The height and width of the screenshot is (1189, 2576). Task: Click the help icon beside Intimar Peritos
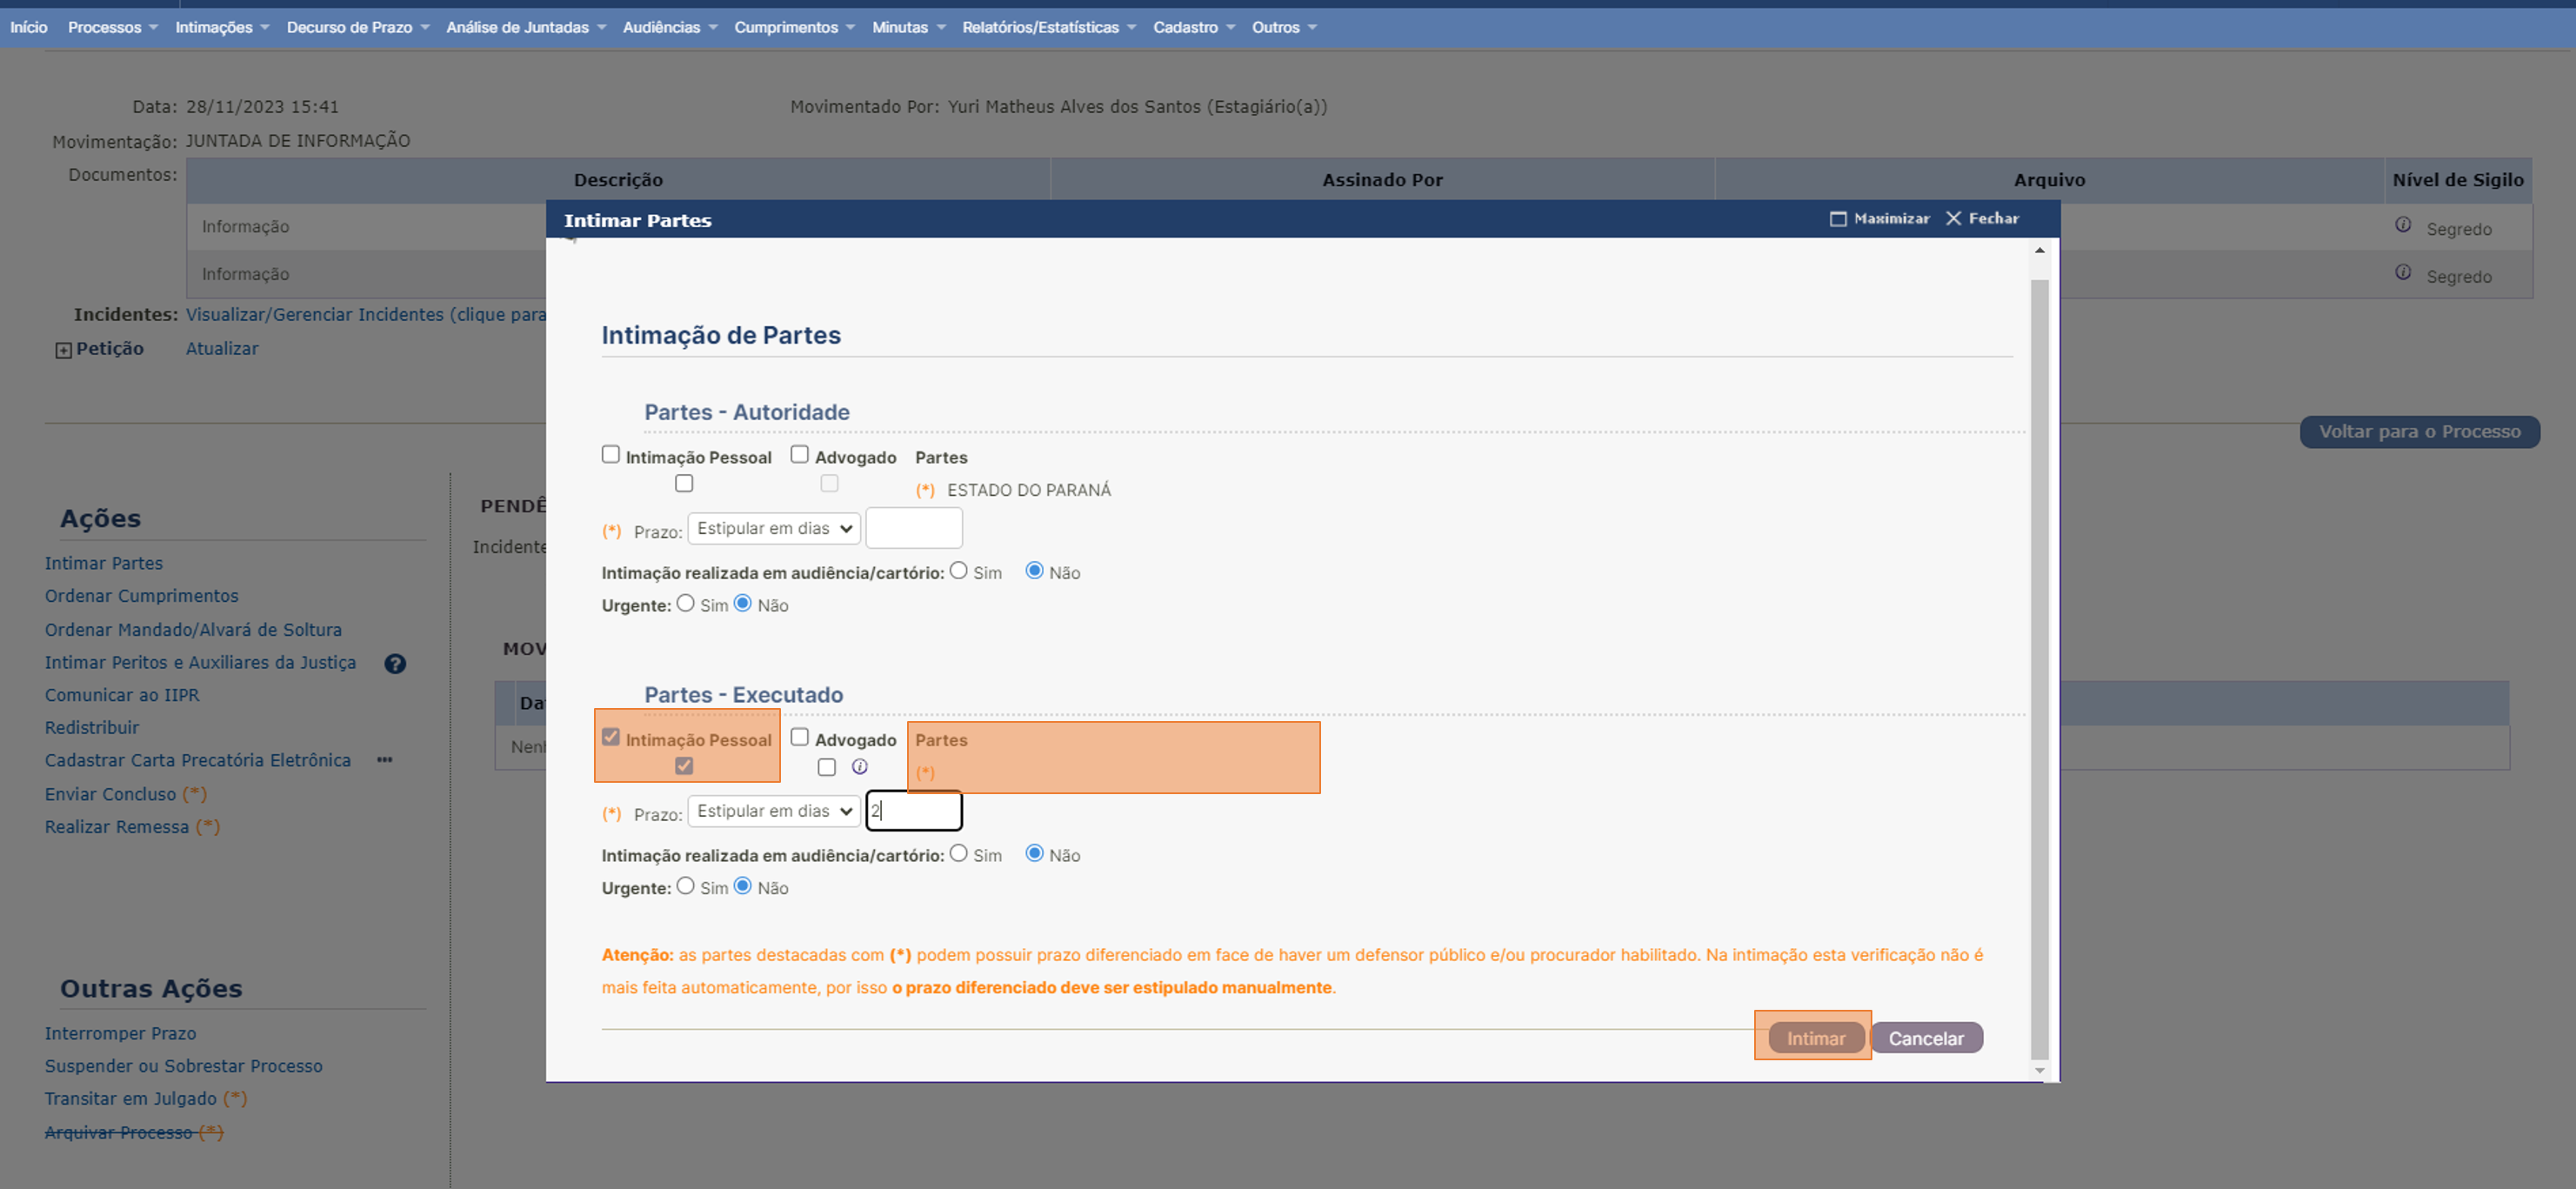[x=395, y=664]
